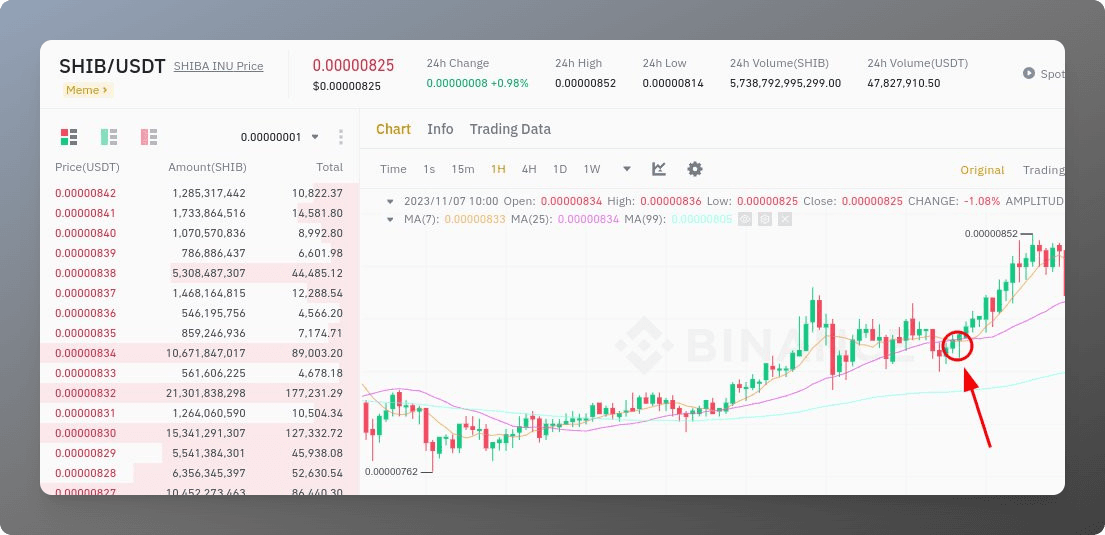Expand the Meme category tag

[87, 90]
